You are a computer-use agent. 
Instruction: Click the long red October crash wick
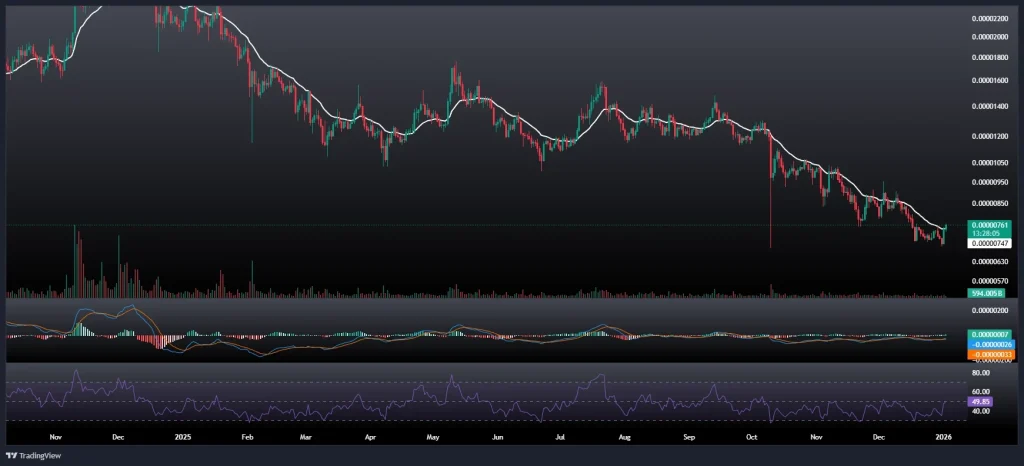tap(770, 215)
